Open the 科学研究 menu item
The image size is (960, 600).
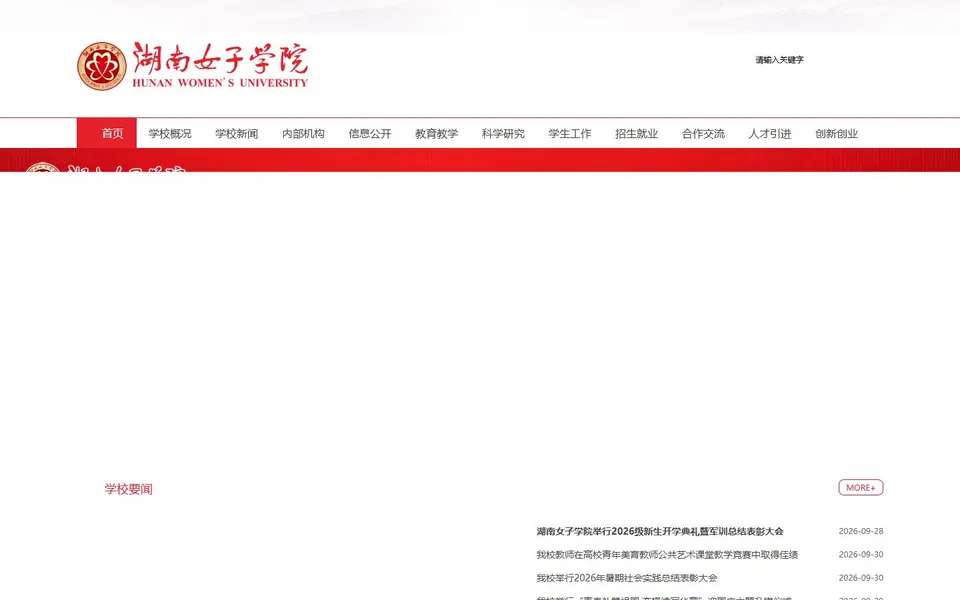coord(503,133)
